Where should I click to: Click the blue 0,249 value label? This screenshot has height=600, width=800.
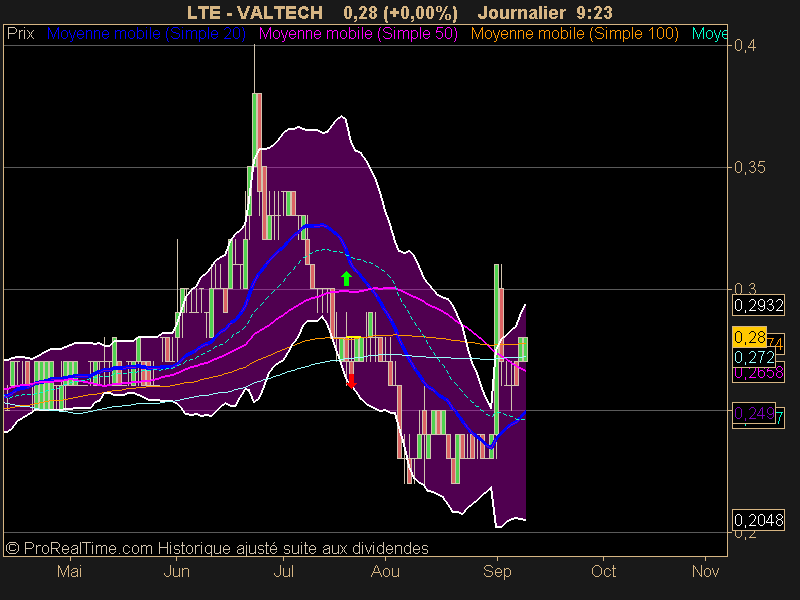[754, 413]
